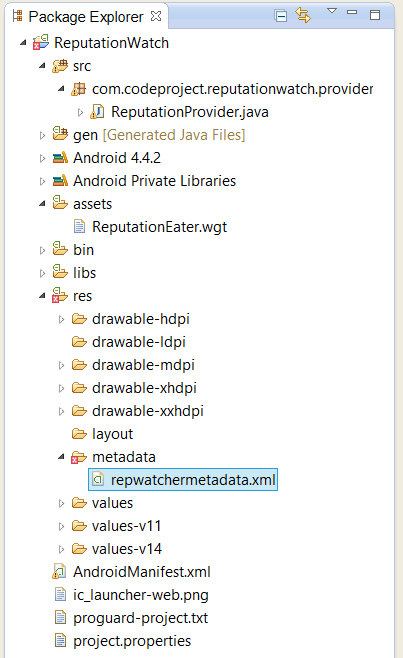Select proguard-project.txt file
Screen dimensions: 403x658
(x=140, y=618)
